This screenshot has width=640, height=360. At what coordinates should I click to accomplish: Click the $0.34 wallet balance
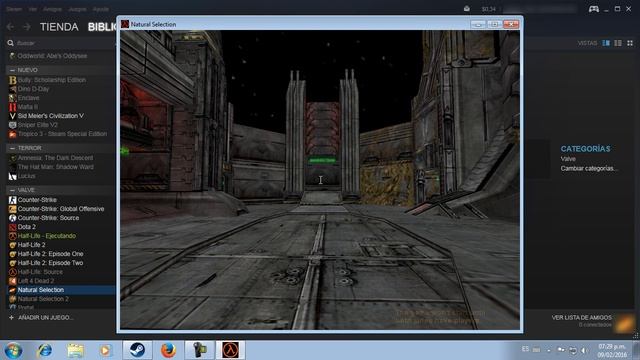pos(489,9)
